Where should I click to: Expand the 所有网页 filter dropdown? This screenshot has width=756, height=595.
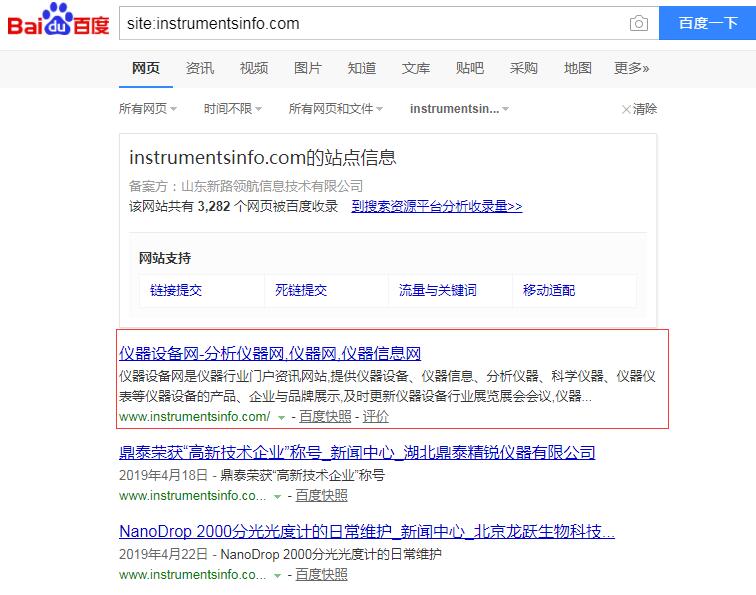click(148, 108)
